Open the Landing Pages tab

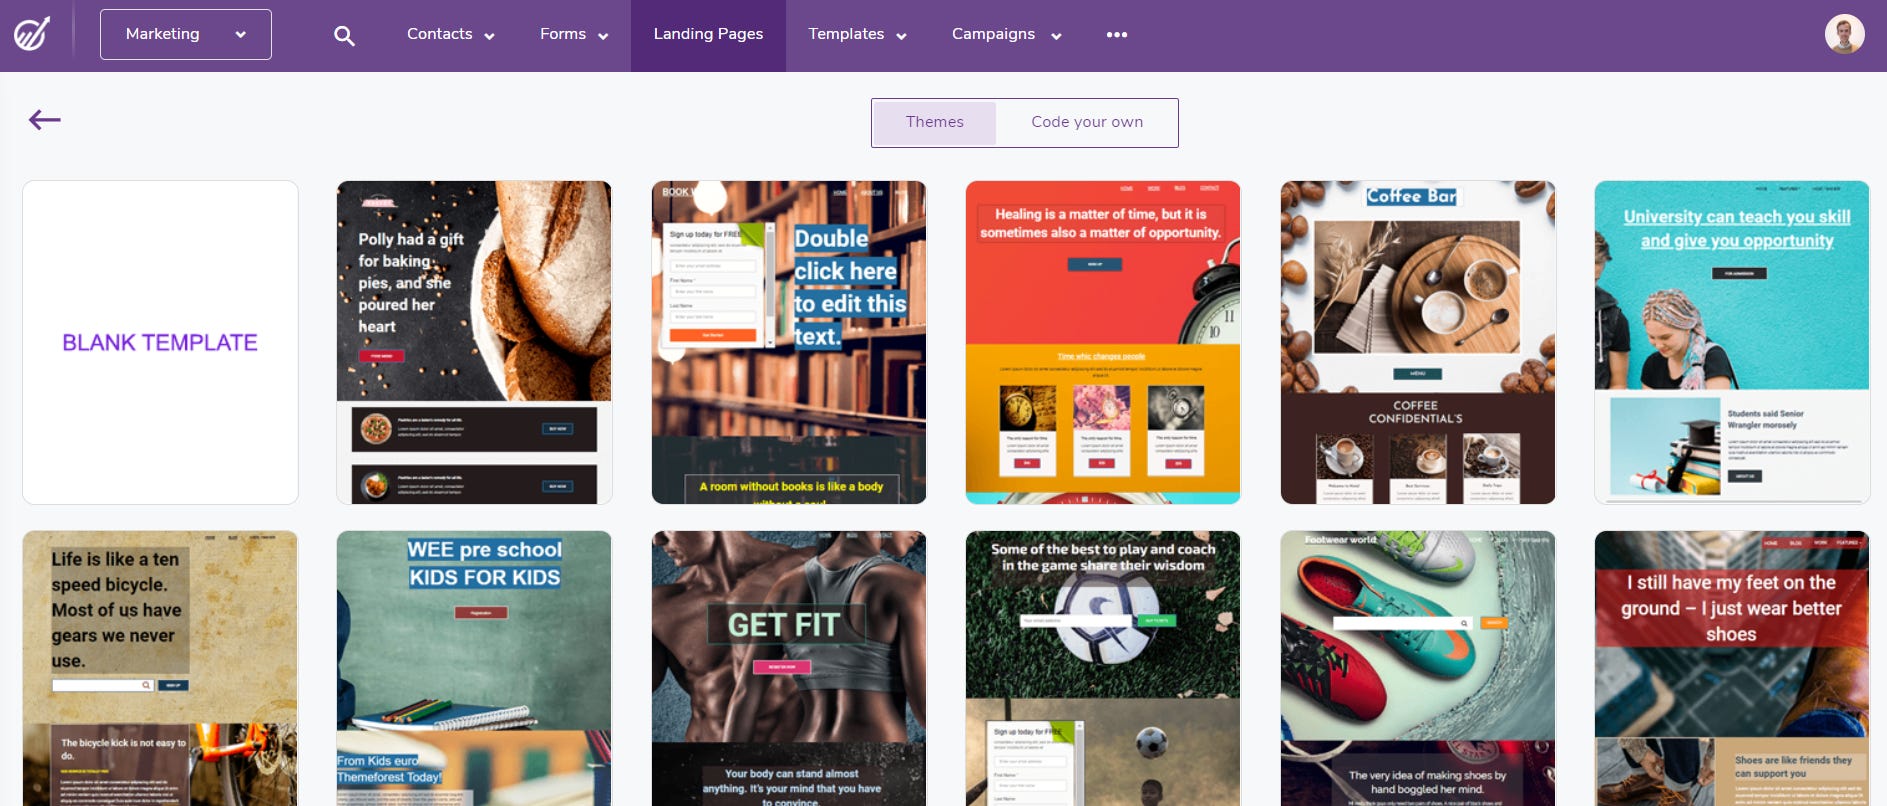click(x=708, y=35)
